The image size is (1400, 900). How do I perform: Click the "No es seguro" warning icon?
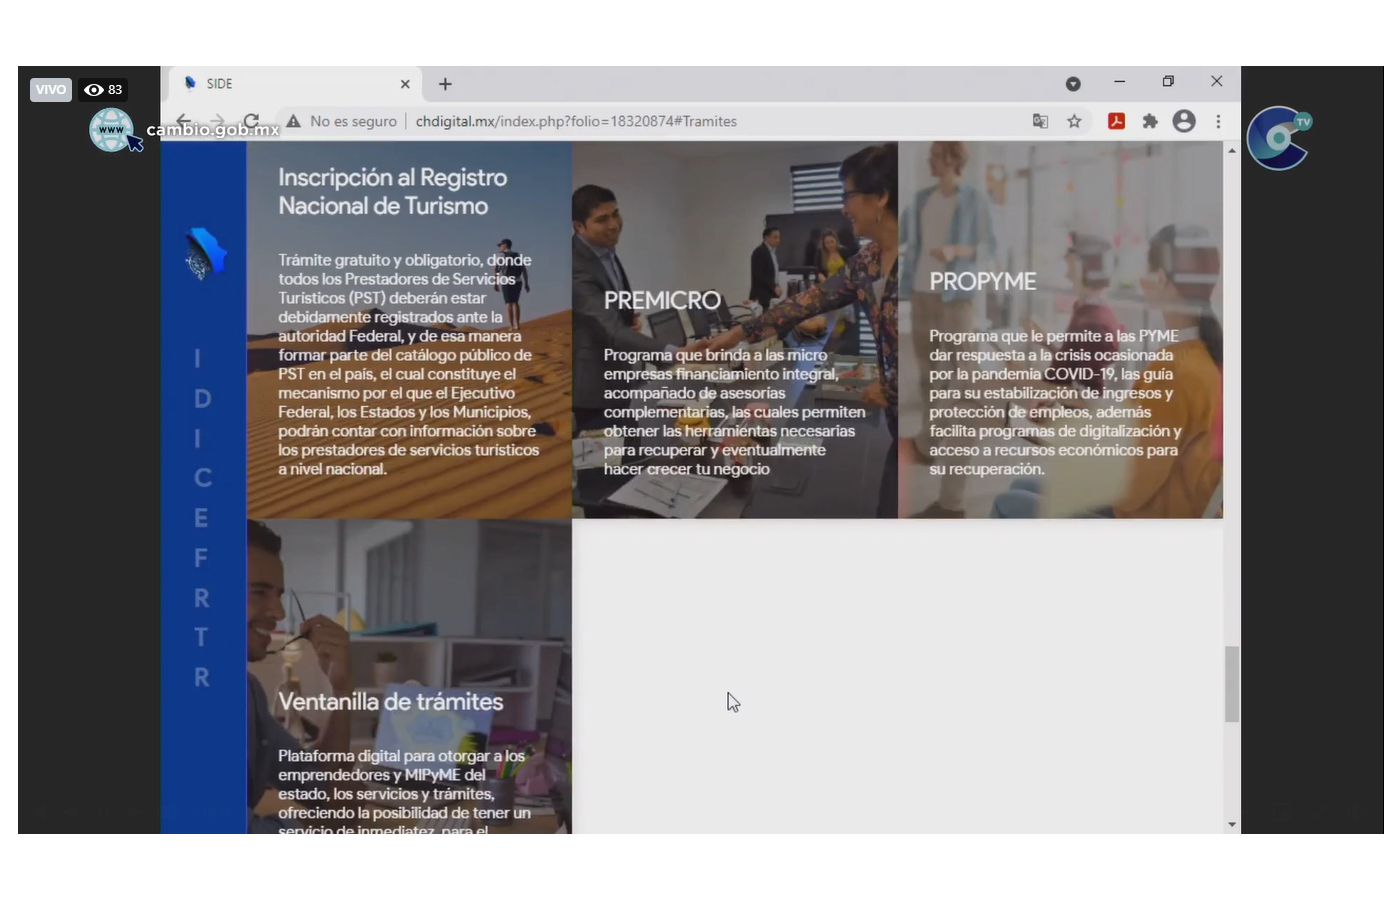point(294,121)
